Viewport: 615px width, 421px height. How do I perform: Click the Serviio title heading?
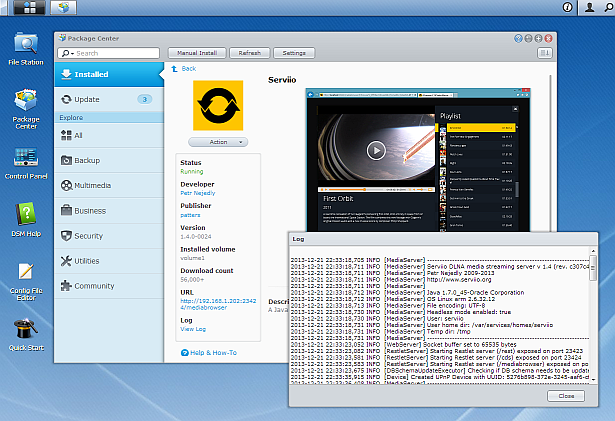[282, 80]
